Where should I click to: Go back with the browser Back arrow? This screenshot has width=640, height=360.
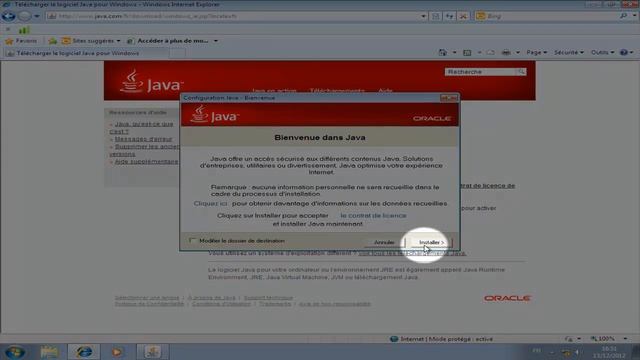coord(8,16)
